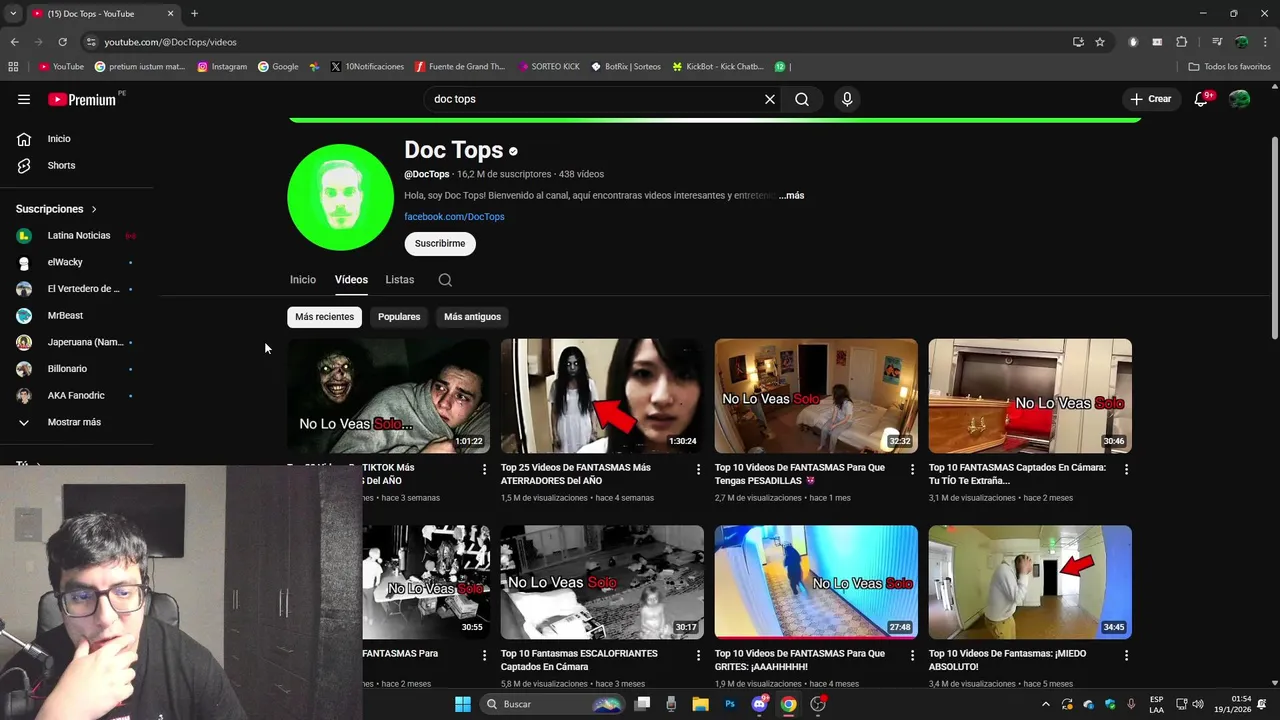
Task: Open options for MIEDO ABSOLUTO video
Action: (x=1126, y=655)
